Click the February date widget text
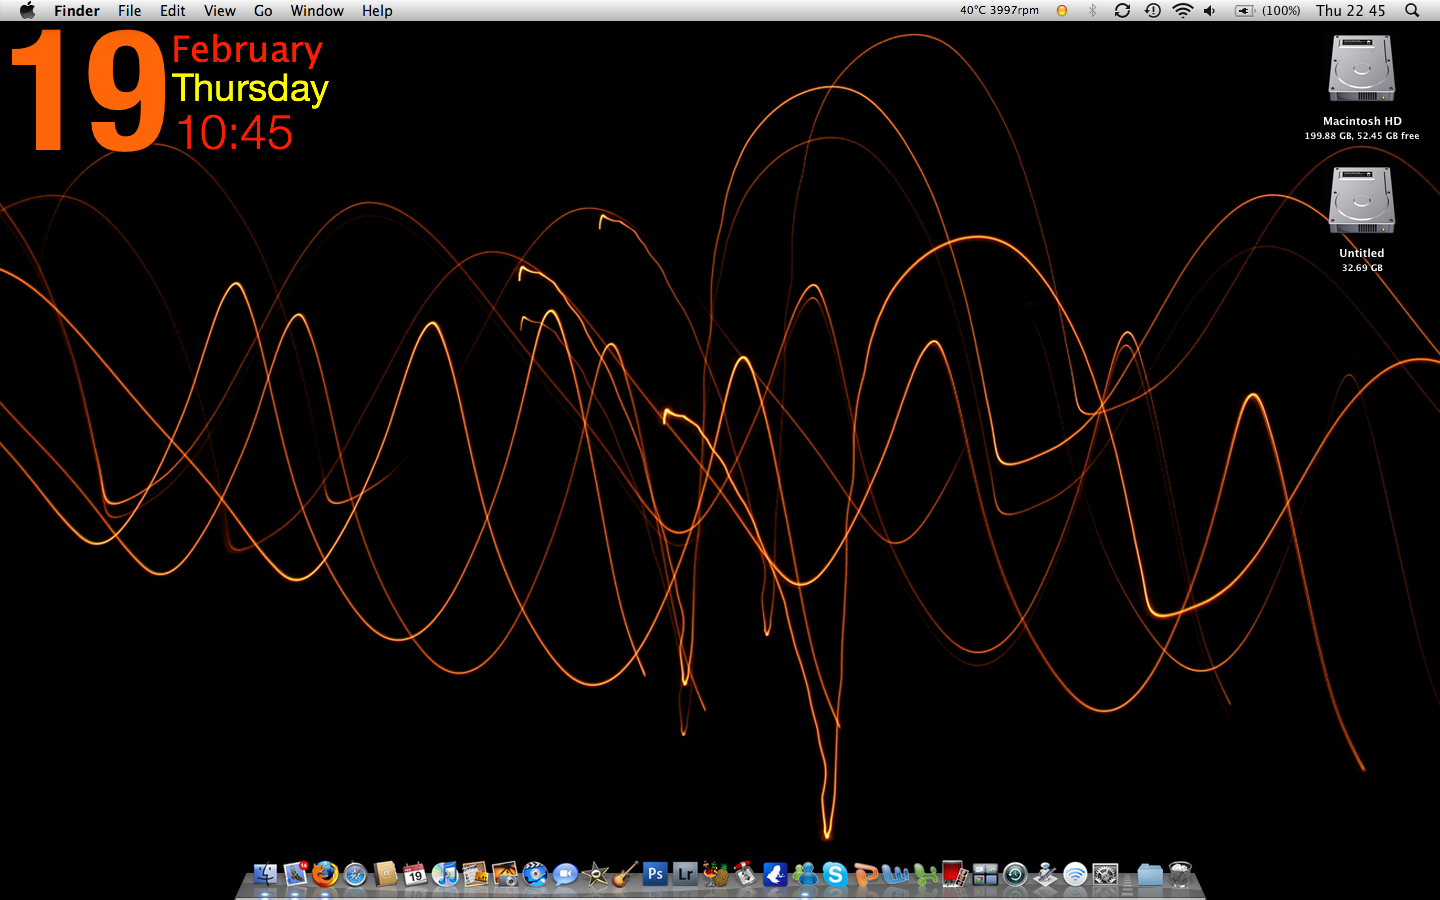This screenshot has height=900, width=1440. [247, 49]
